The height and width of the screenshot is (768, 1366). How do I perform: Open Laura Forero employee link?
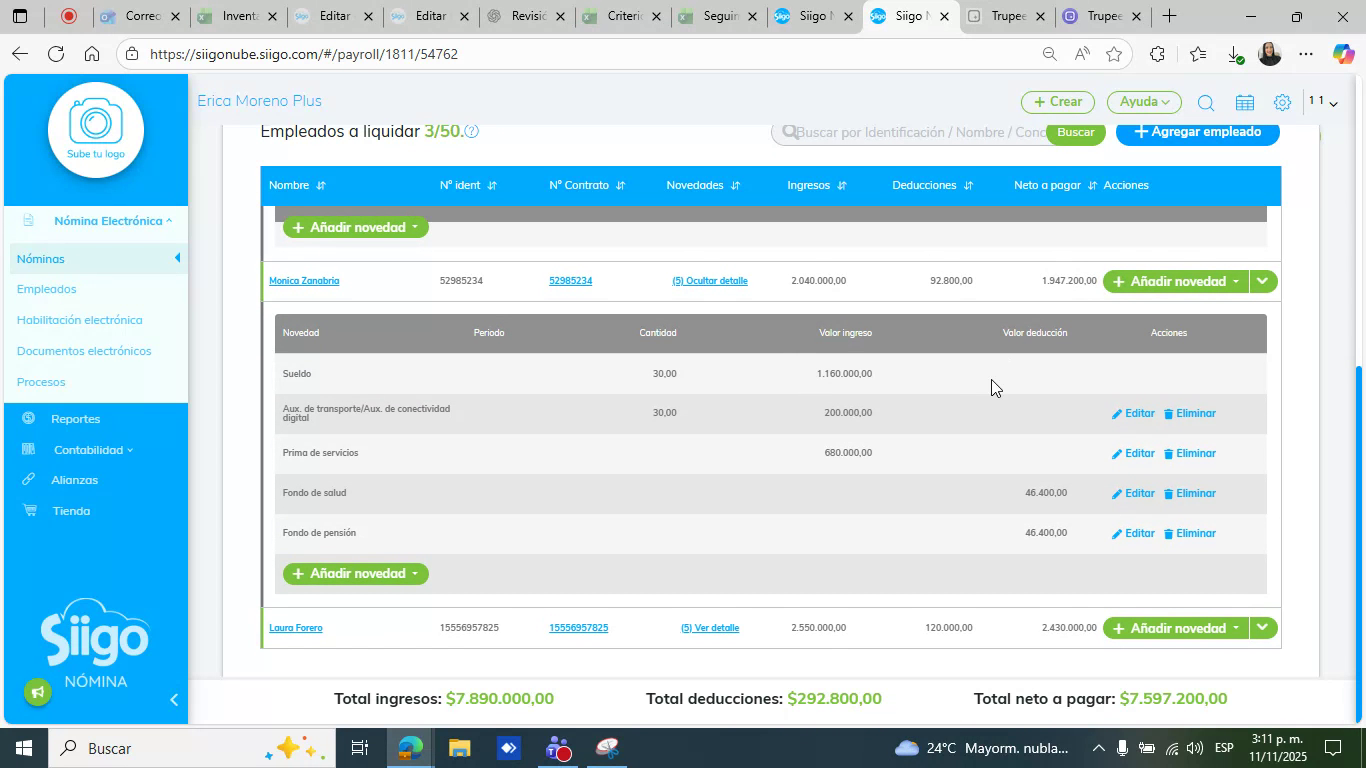click(x=296, y=628)
